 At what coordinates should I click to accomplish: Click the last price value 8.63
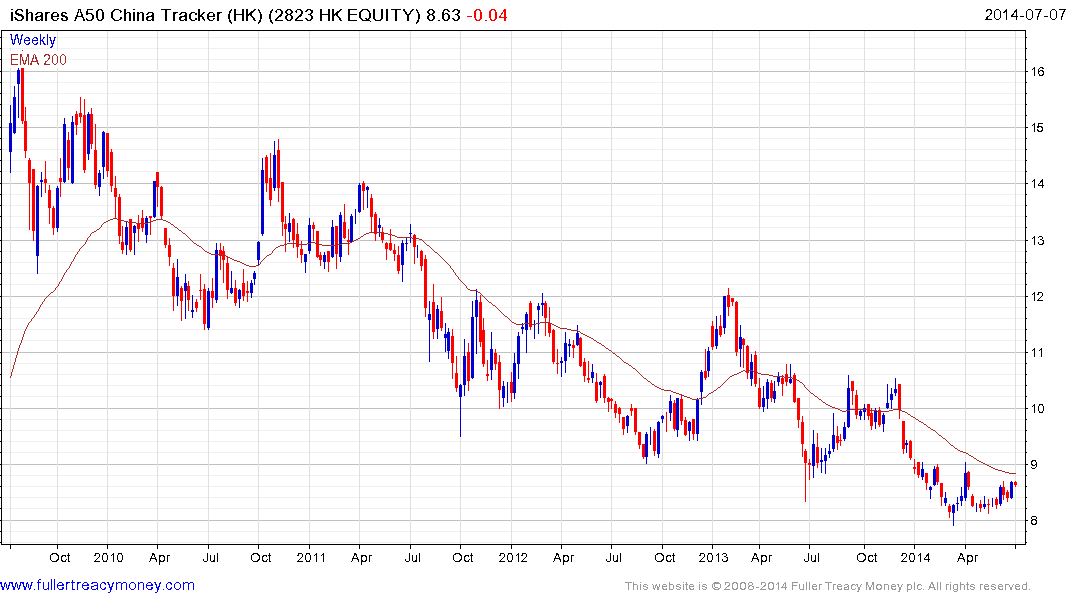[444, 15]
